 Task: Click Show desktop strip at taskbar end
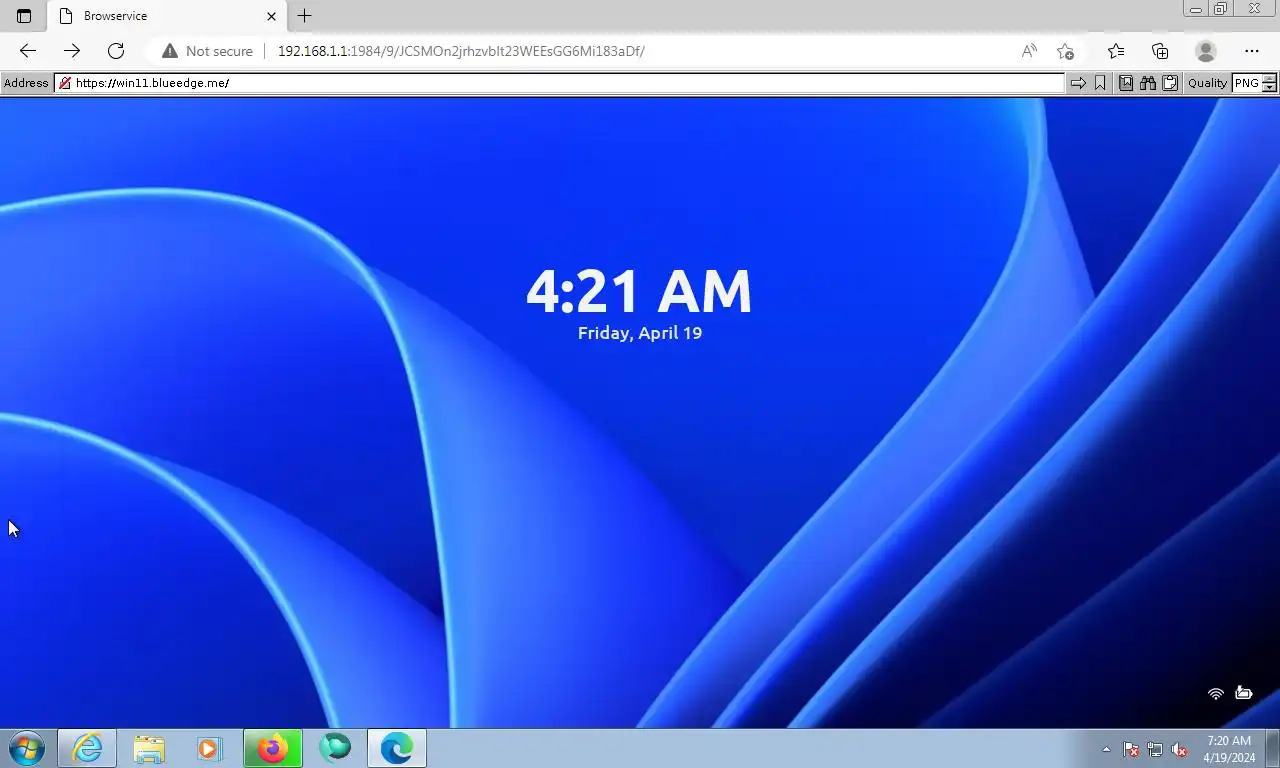click(1272, 748)
